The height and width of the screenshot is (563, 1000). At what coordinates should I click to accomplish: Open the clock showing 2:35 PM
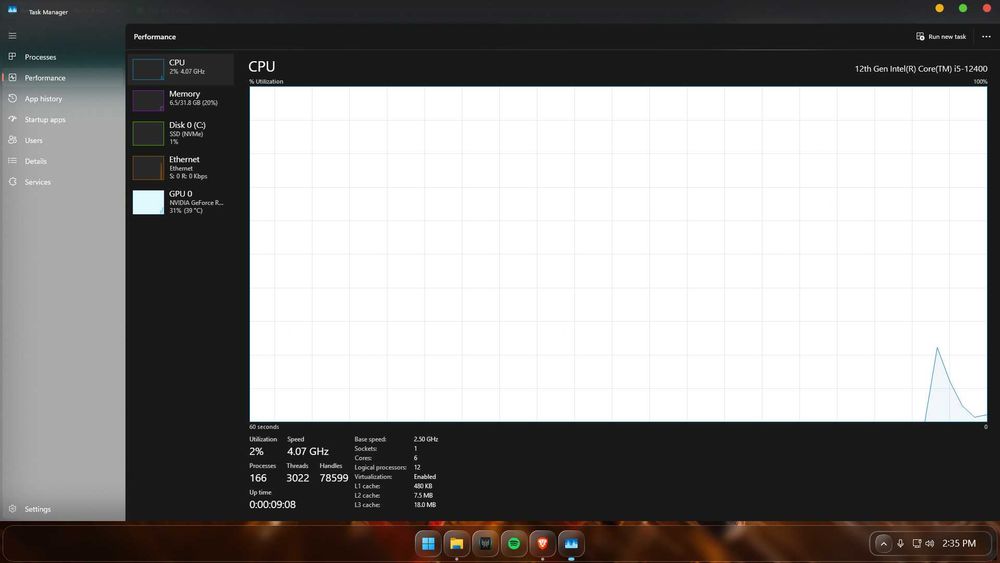[959, 544]
